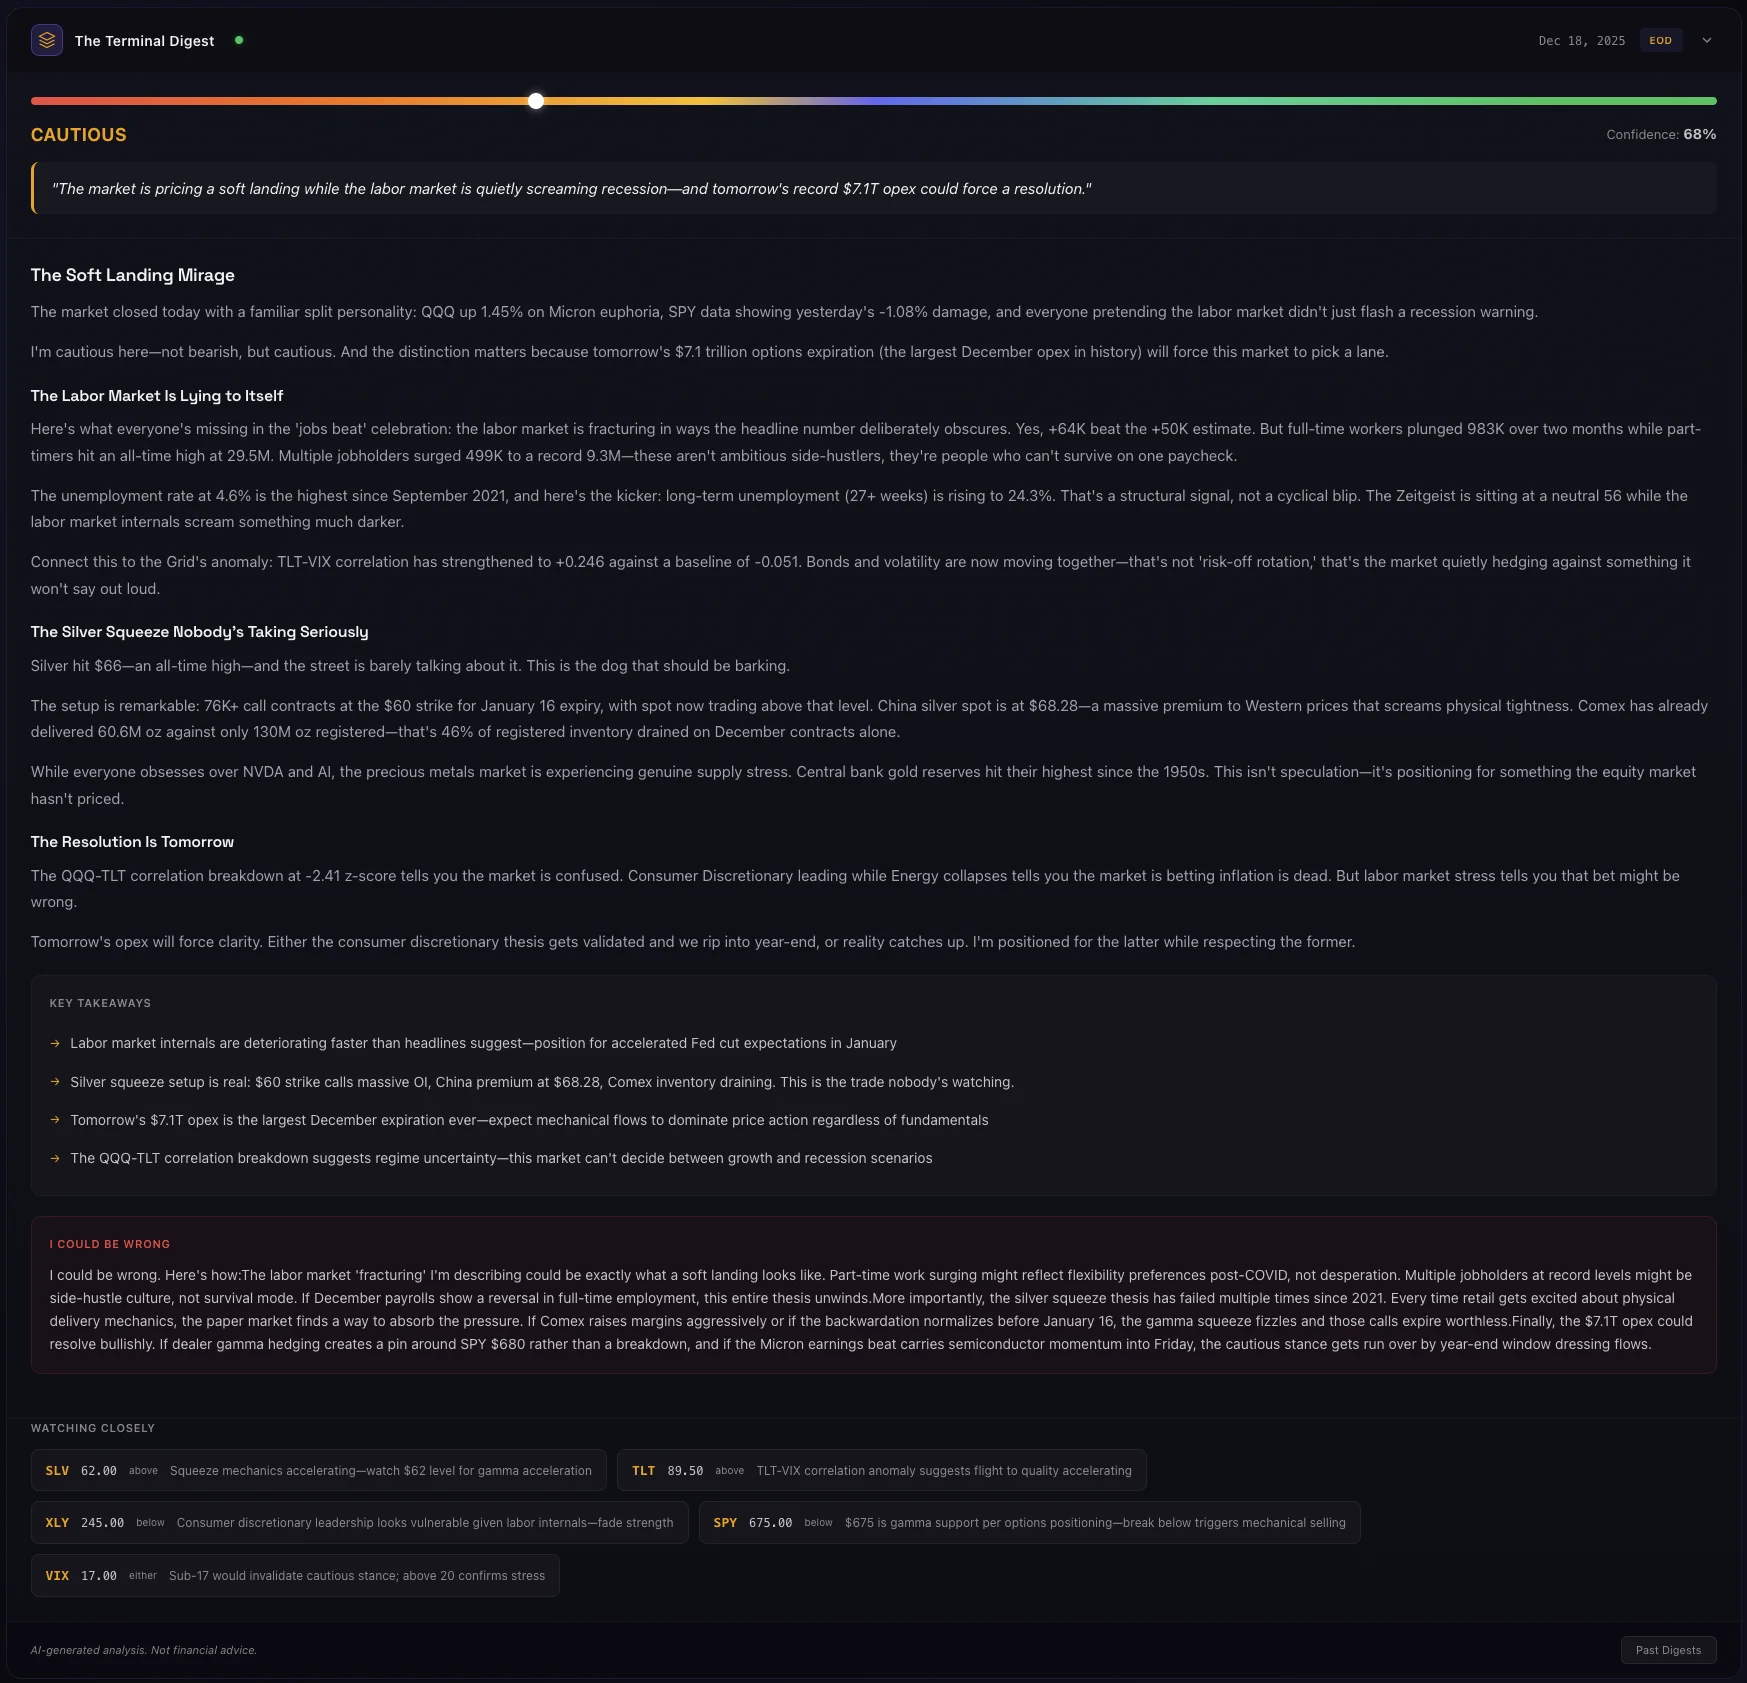The image size is (1747, 1683).
Task: Click the Confidence 68% readout
Action: pos(1660,134)
